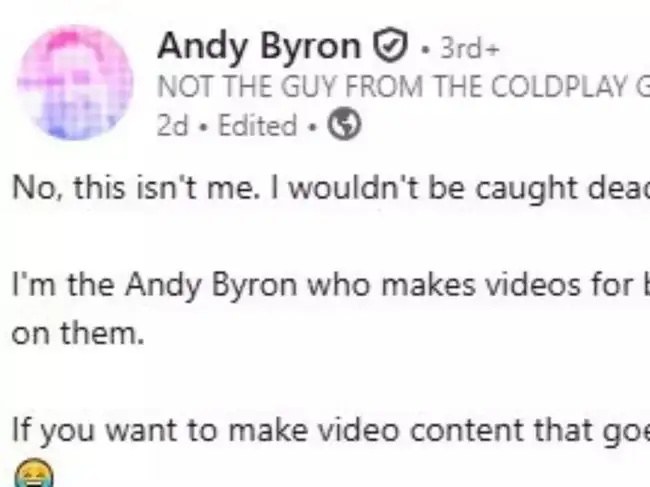The width and height of the screenshot is (650, 487).
Task: Click "Byron" in the post body text
Action: pos(254,286)
